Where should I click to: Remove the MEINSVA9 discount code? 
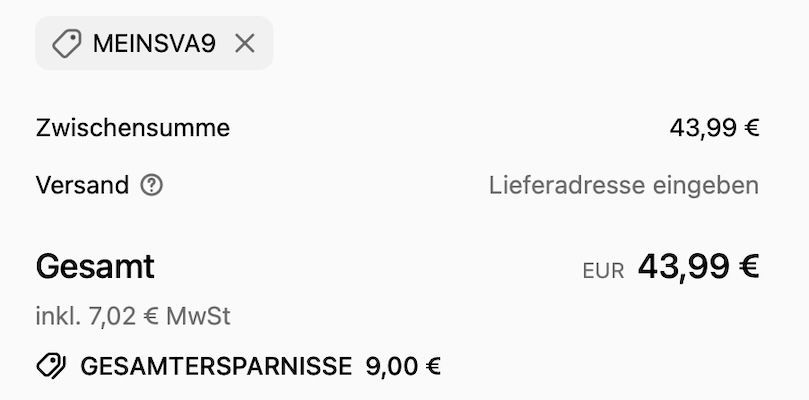pyautogui.click(x=244, y=43)
